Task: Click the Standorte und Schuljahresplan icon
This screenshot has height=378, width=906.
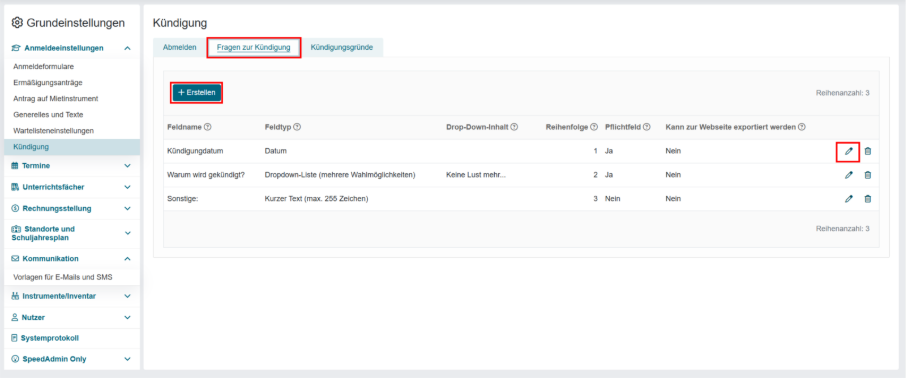Action: click(x=16, y=229)
